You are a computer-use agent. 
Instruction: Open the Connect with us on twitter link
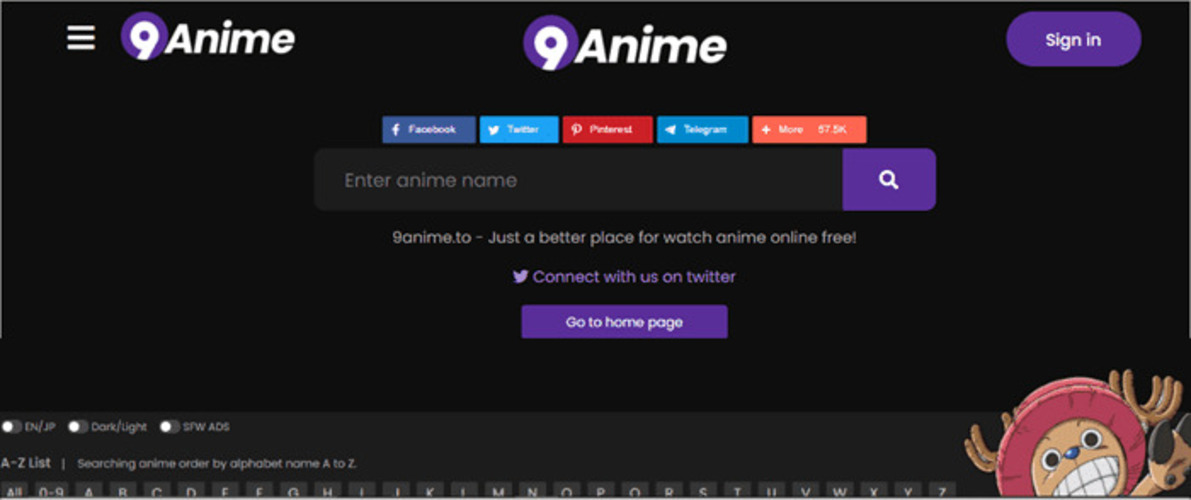(624, 277)
